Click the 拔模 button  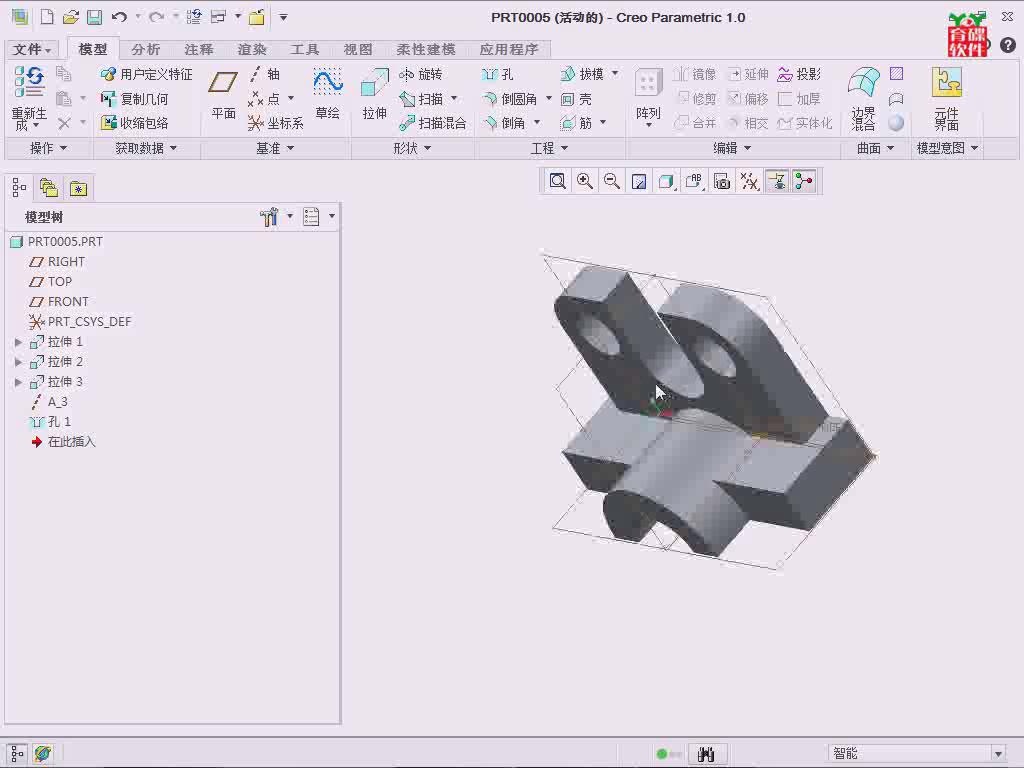(x=583, y=74)
